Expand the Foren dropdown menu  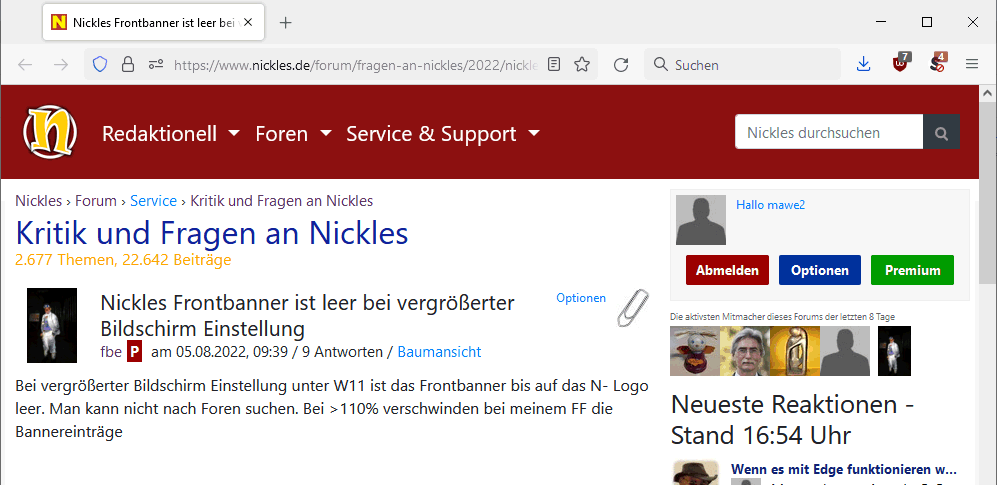coord(294,133)
